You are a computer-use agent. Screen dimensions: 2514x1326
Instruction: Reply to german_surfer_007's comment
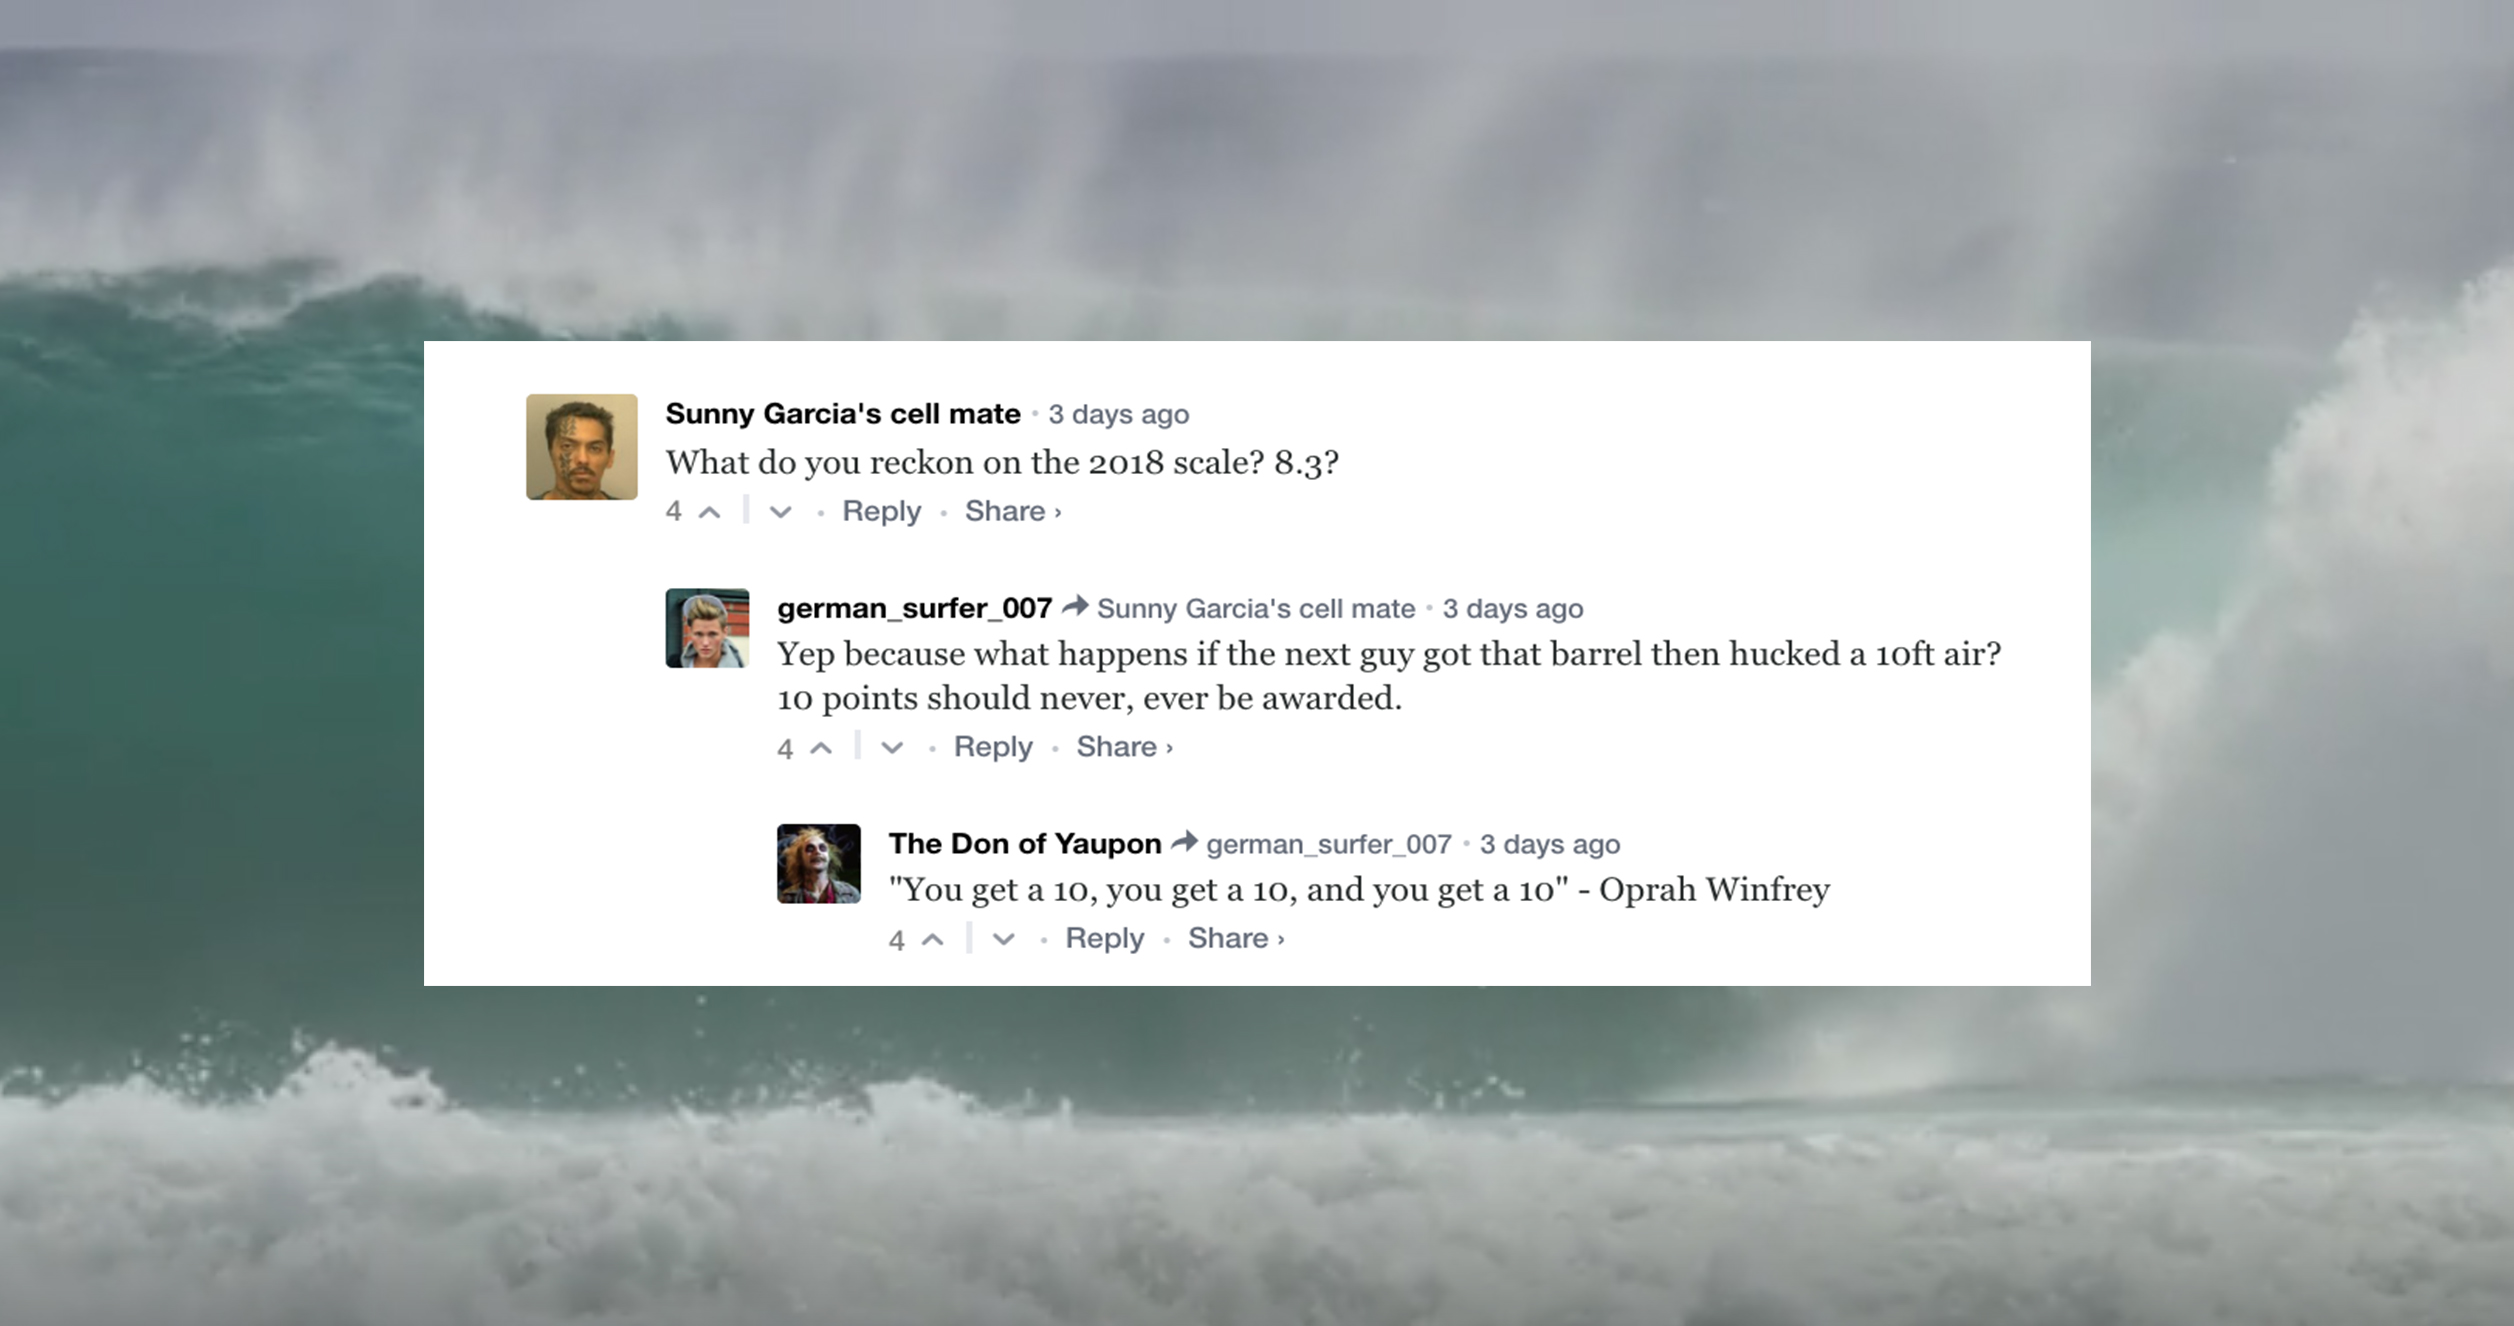pos(993,747)
